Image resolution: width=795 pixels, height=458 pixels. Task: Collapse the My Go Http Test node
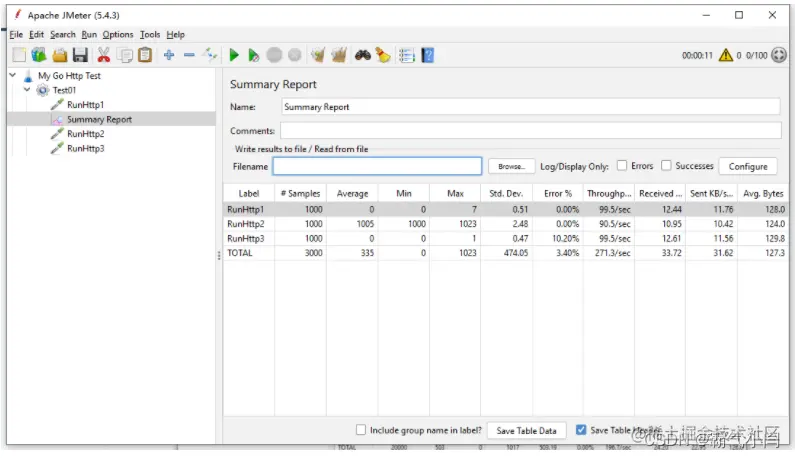(13, 75)
